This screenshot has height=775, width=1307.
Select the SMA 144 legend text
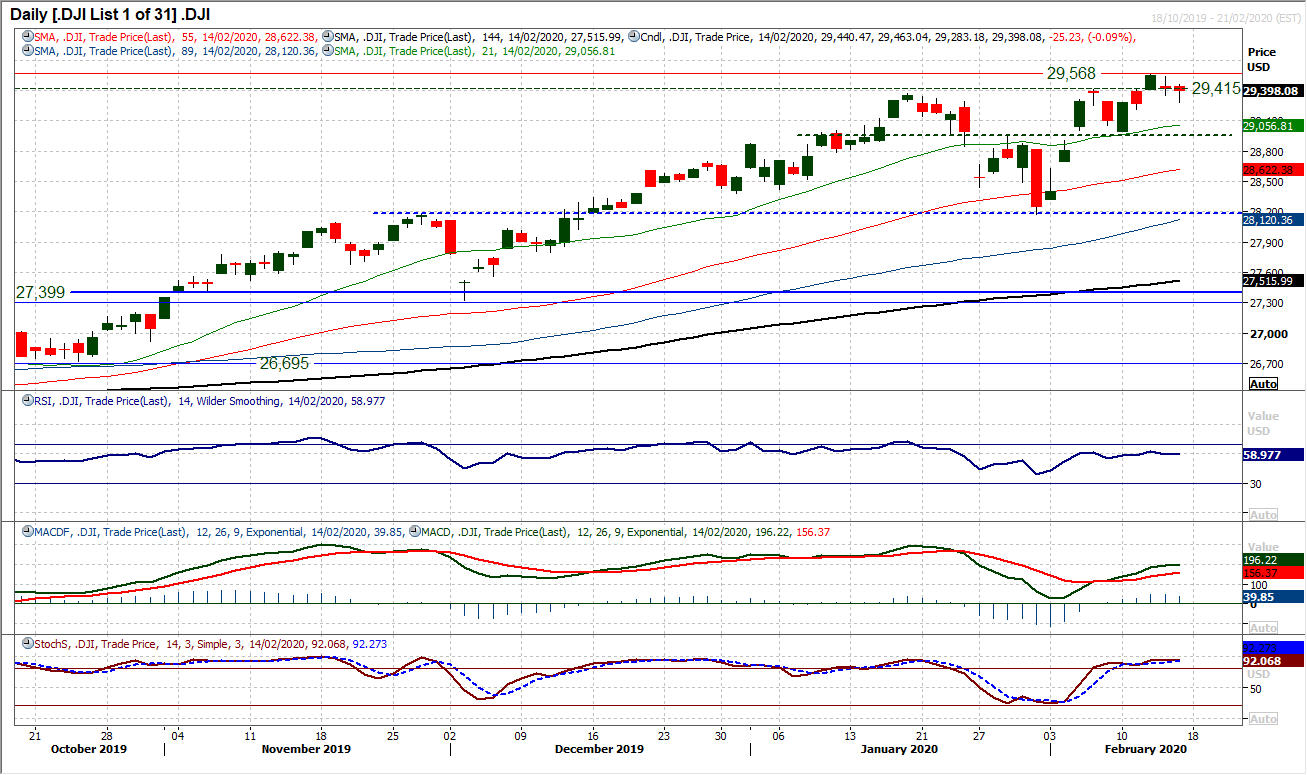click(x=481, y=36)
